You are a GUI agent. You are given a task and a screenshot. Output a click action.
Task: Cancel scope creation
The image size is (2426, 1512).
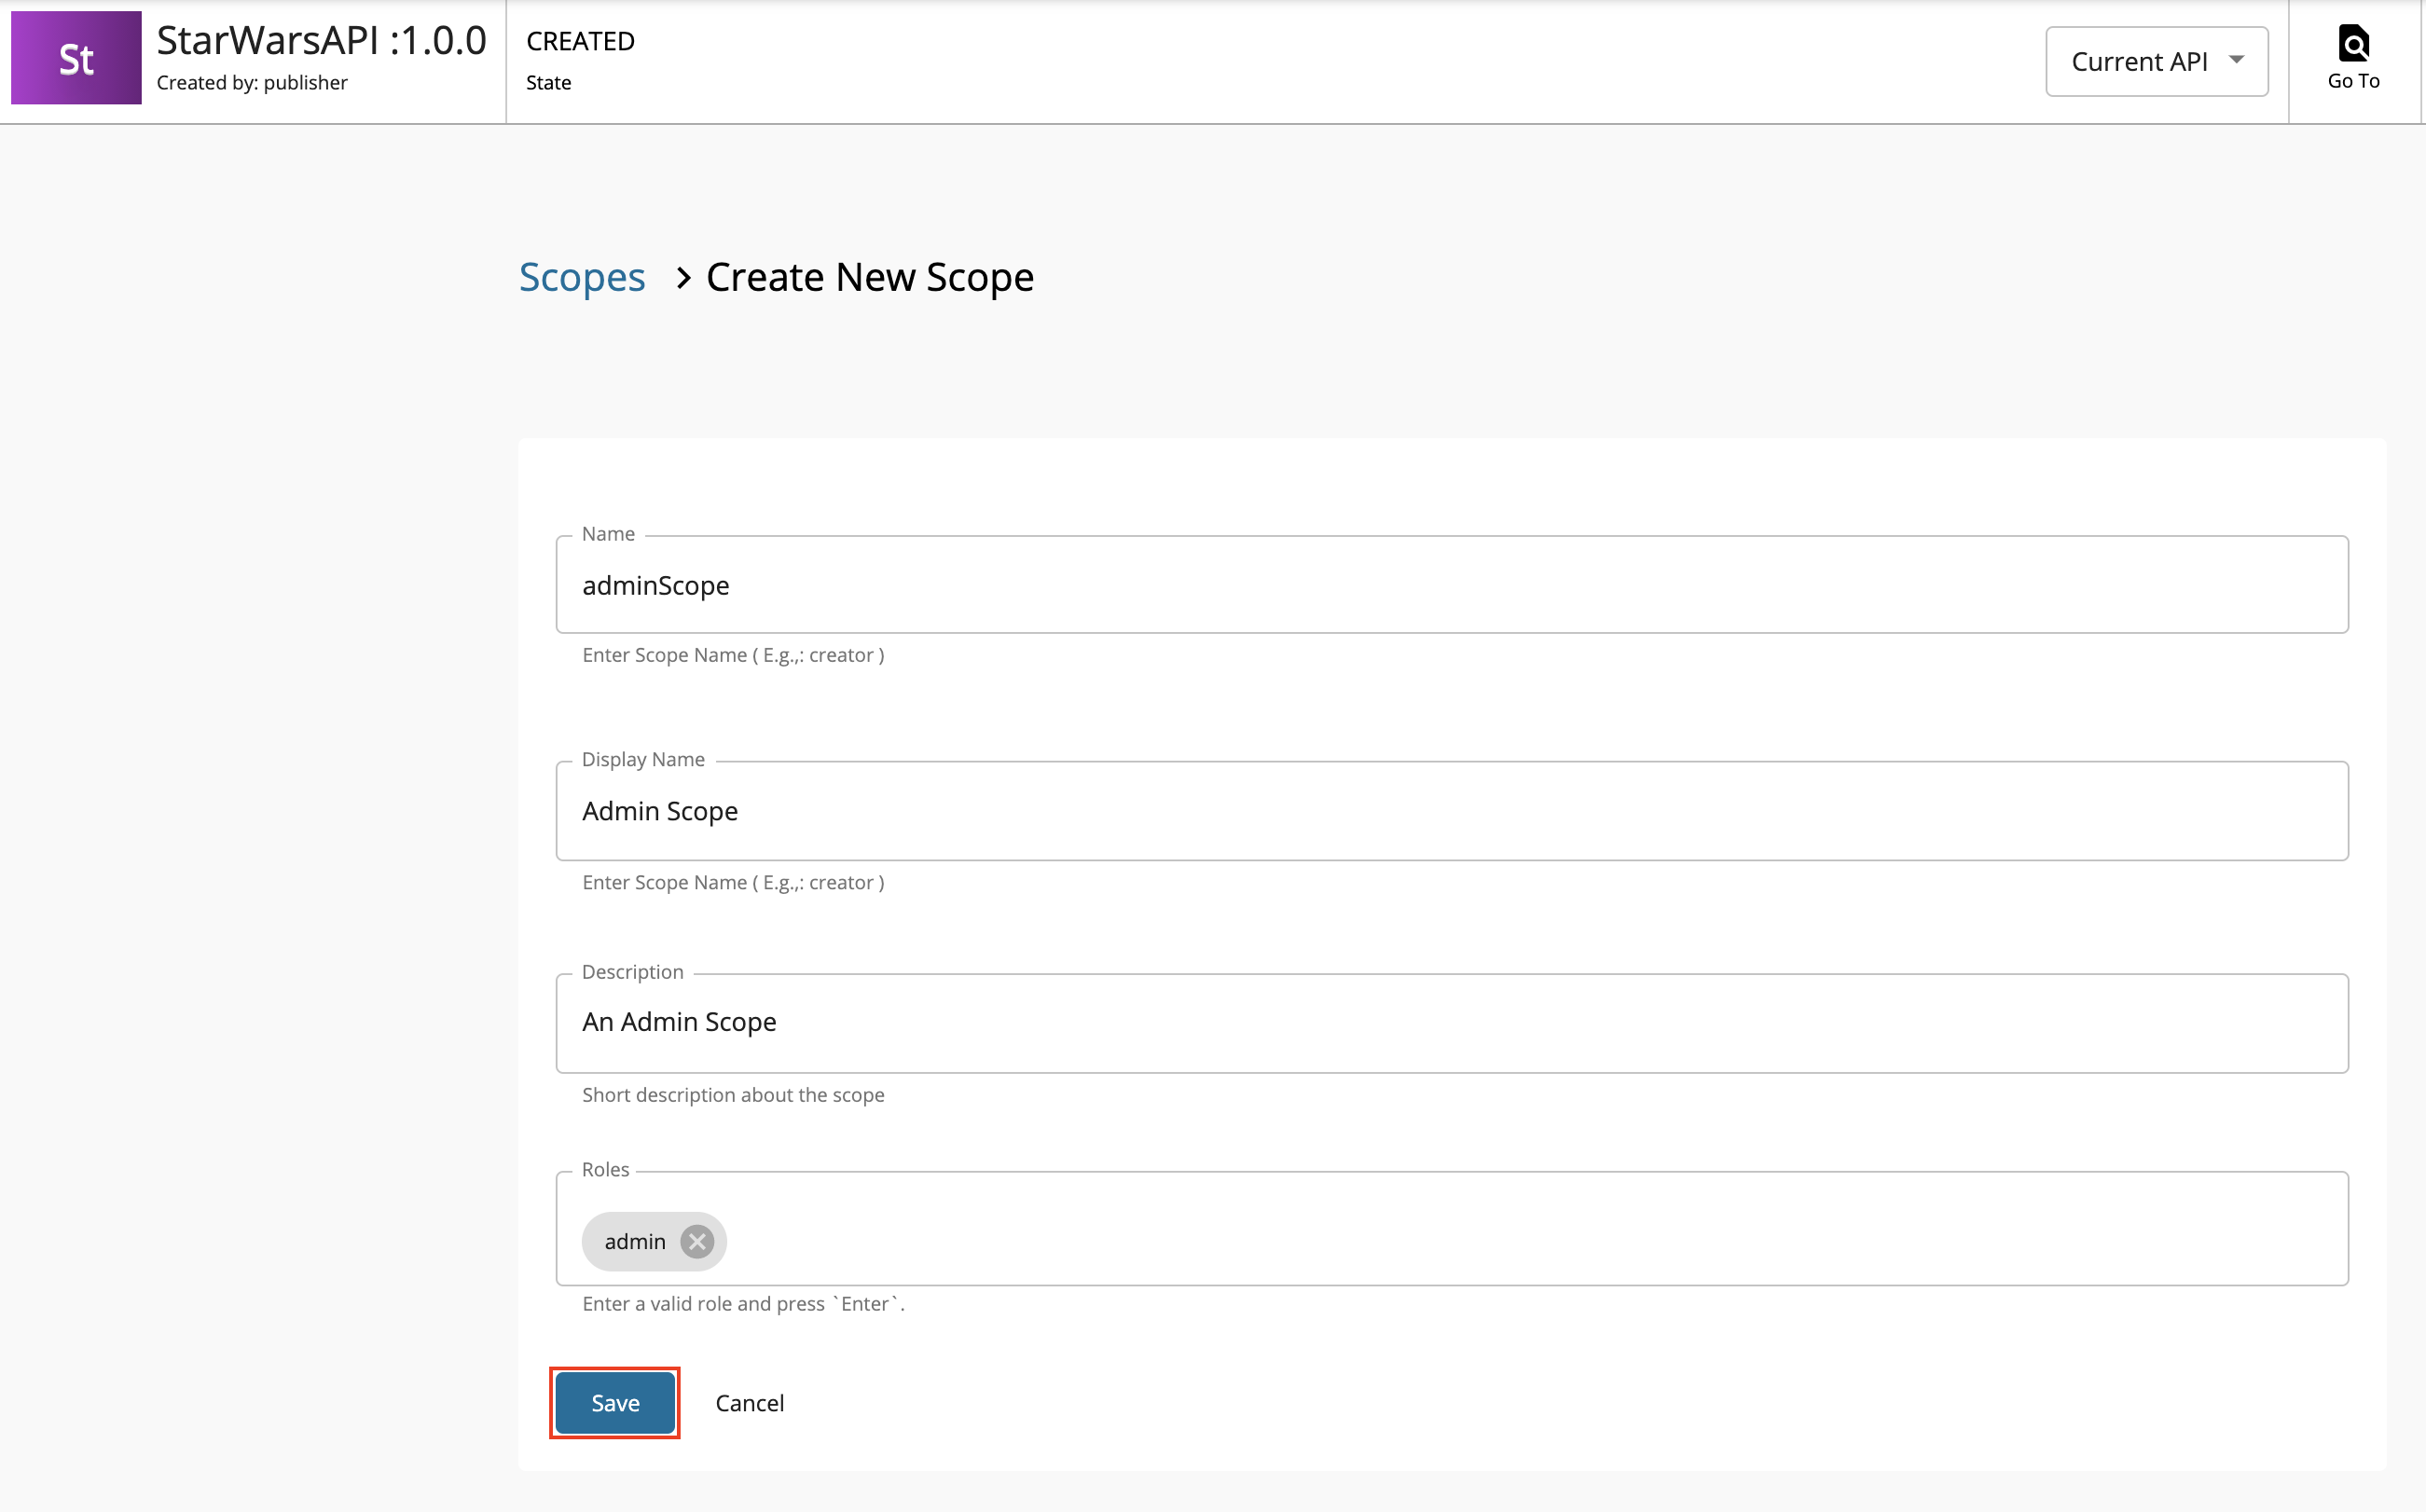coord(749,1402)
